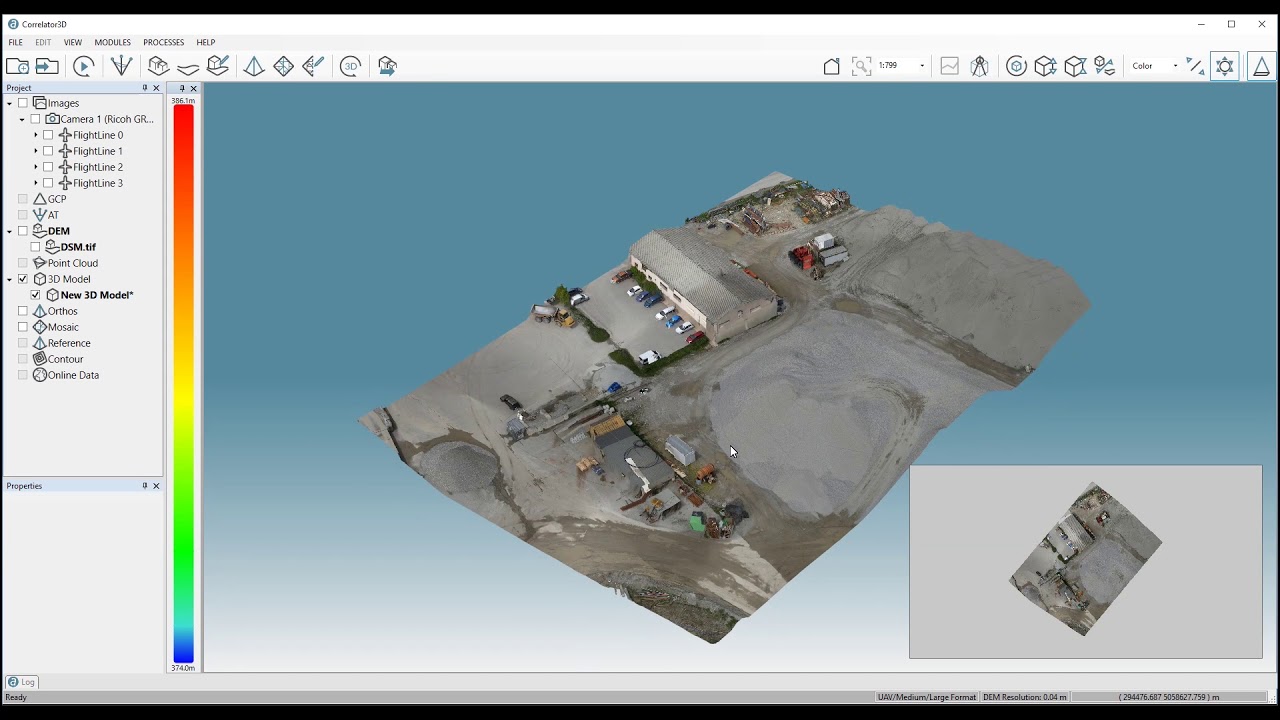
Task: Click the Full Extent view icon
Action: (x=831, y=66)
